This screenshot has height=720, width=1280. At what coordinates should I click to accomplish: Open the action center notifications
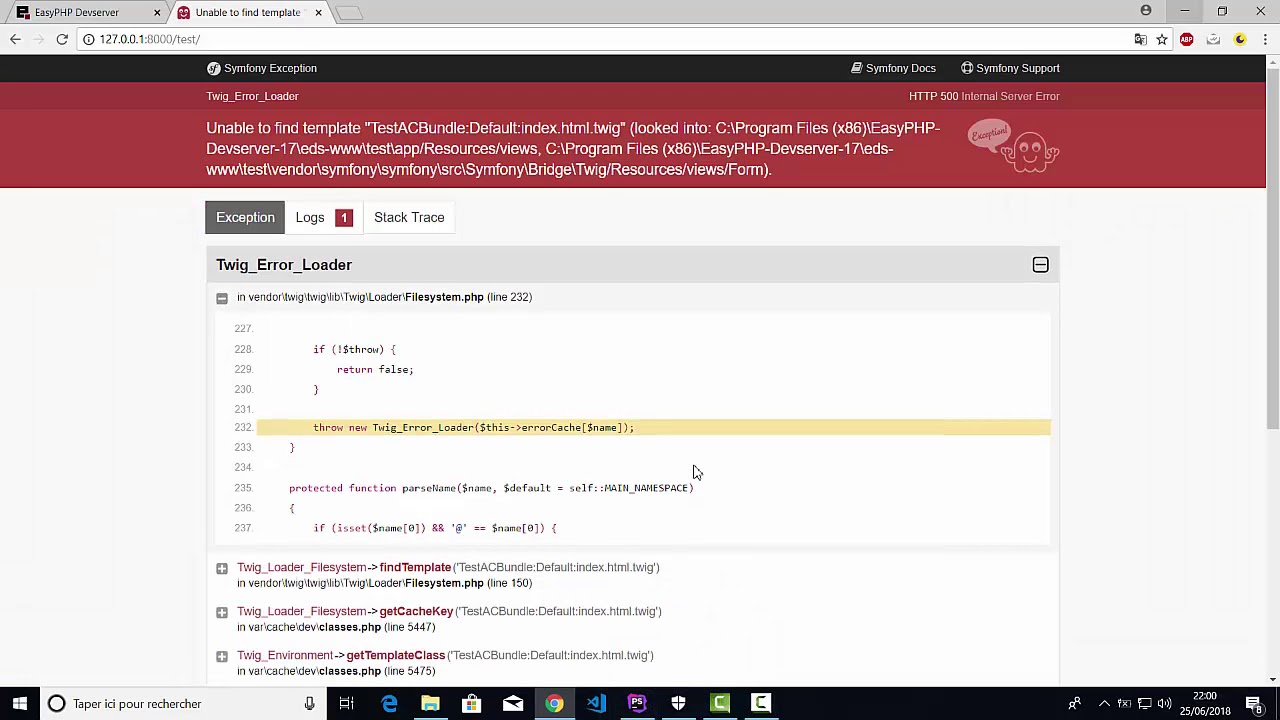(1253, 704)
